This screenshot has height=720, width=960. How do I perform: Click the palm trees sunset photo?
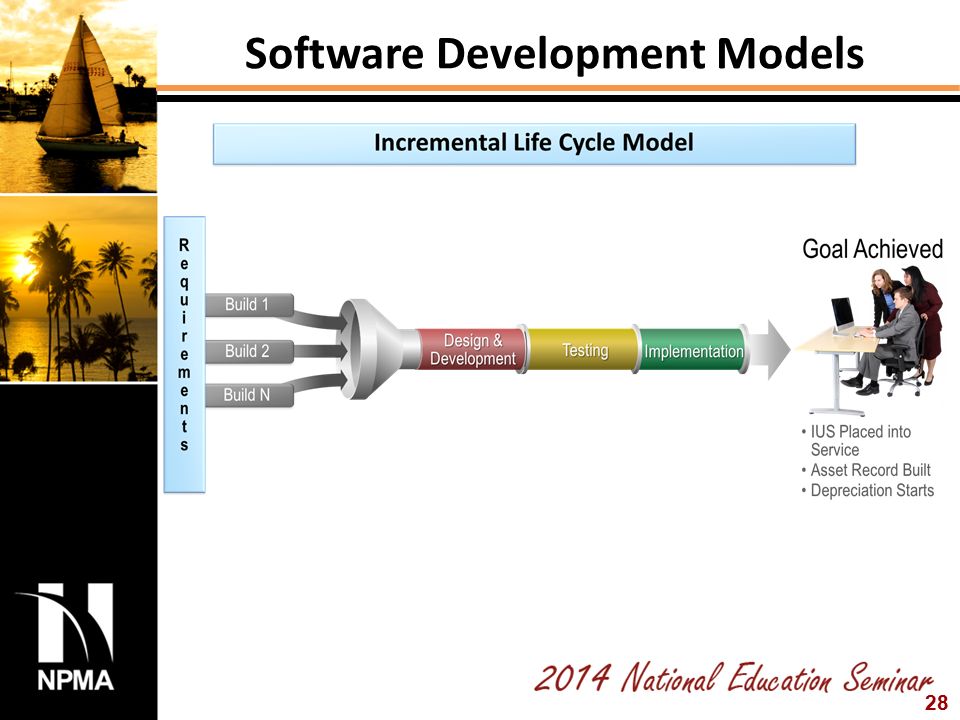(x=78, y=289)
